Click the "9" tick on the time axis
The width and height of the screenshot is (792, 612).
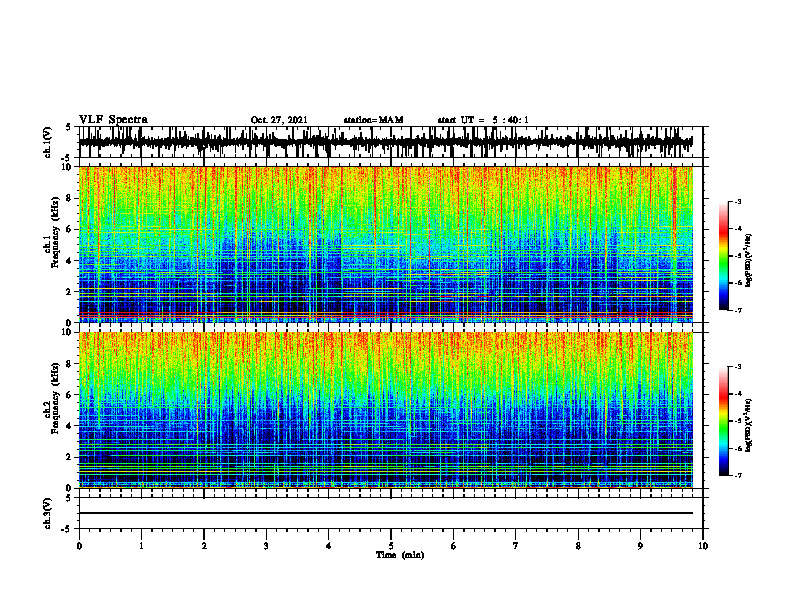pos(640,546)
